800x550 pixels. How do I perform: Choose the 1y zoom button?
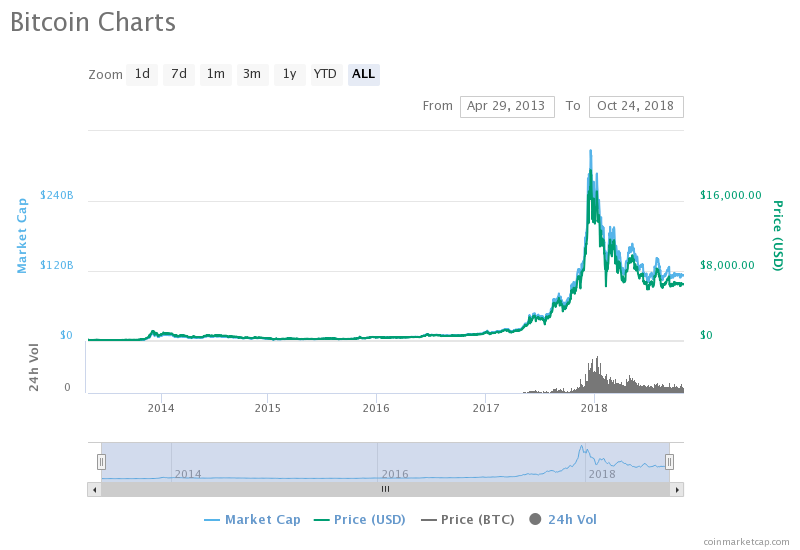click(x=290, y=74)
